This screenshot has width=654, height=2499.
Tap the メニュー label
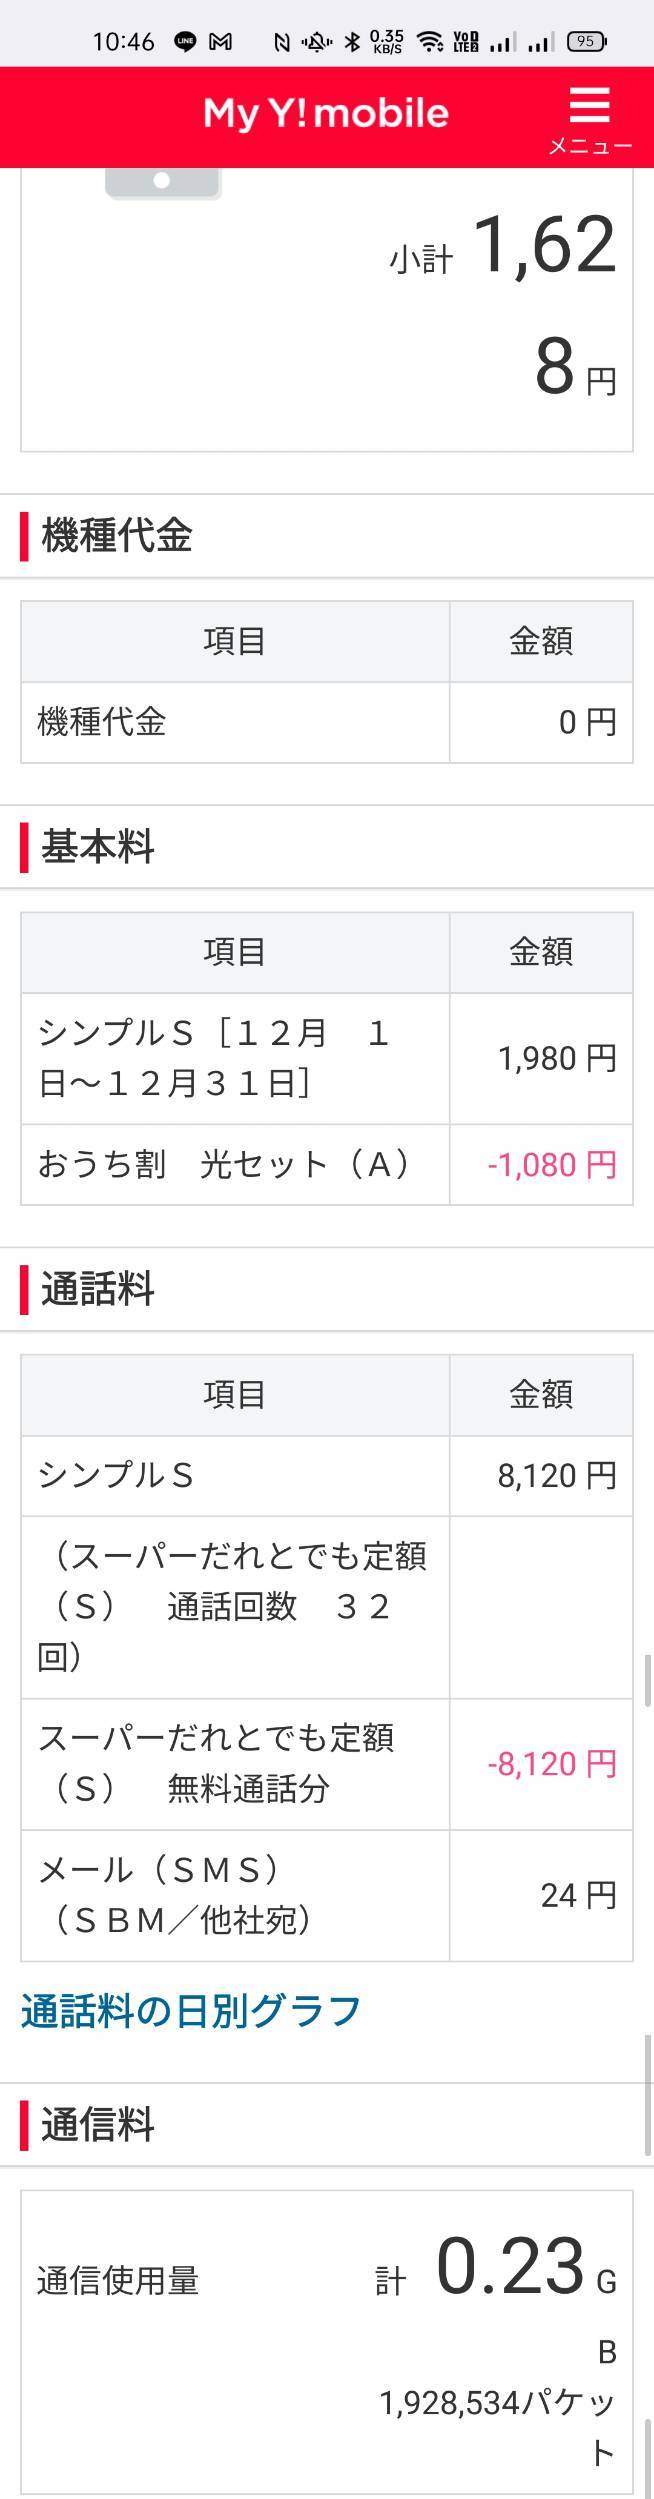[590, 146]
